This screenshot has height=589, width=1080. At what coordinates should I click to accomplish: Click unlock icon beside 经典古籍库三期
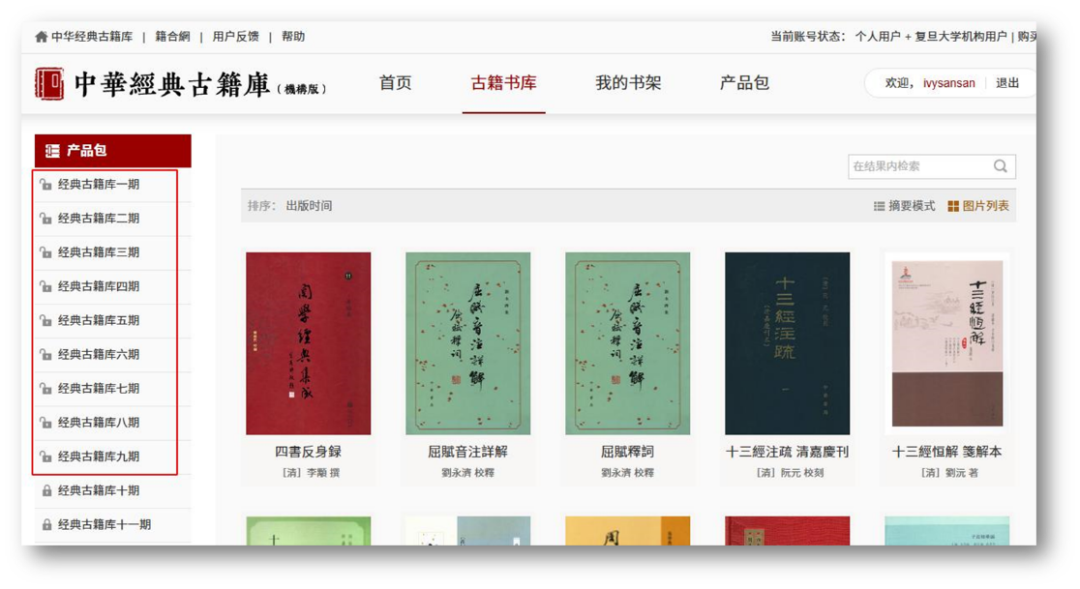pyautogui.click(x=46, y=252)
